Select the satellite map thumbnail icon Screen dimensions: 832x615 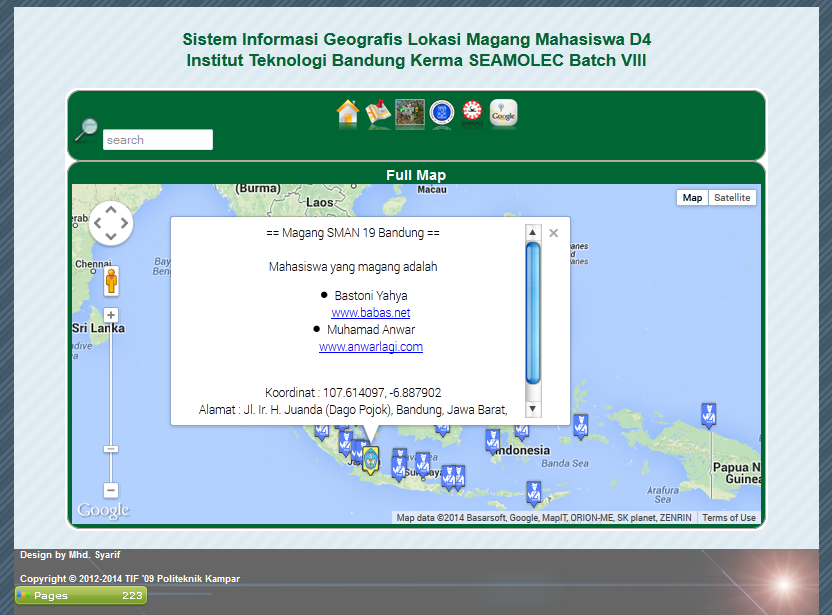(409, 113)
